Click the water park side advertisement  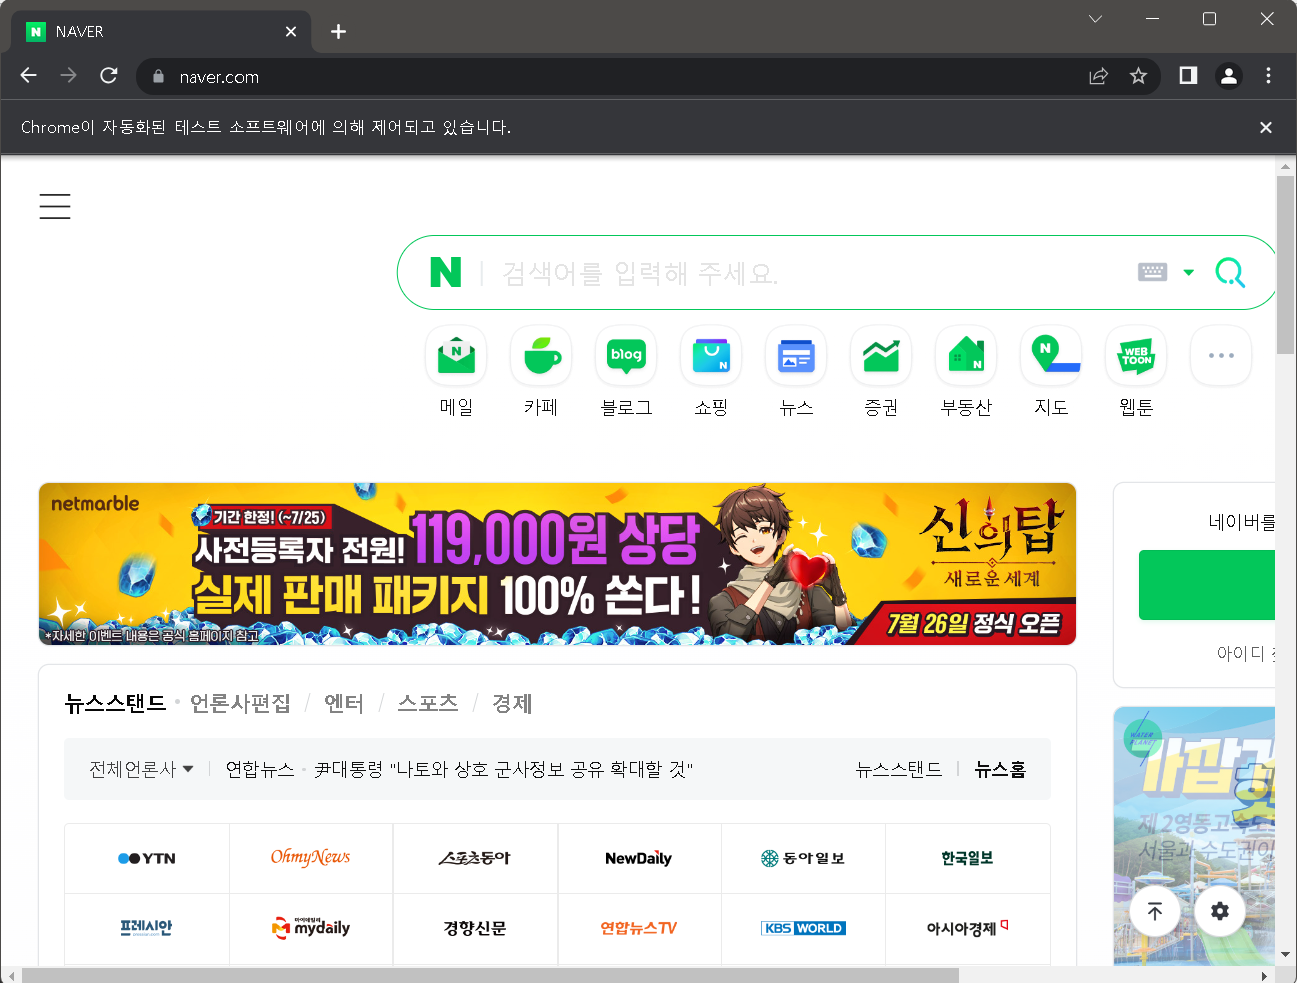point(1194,836)
